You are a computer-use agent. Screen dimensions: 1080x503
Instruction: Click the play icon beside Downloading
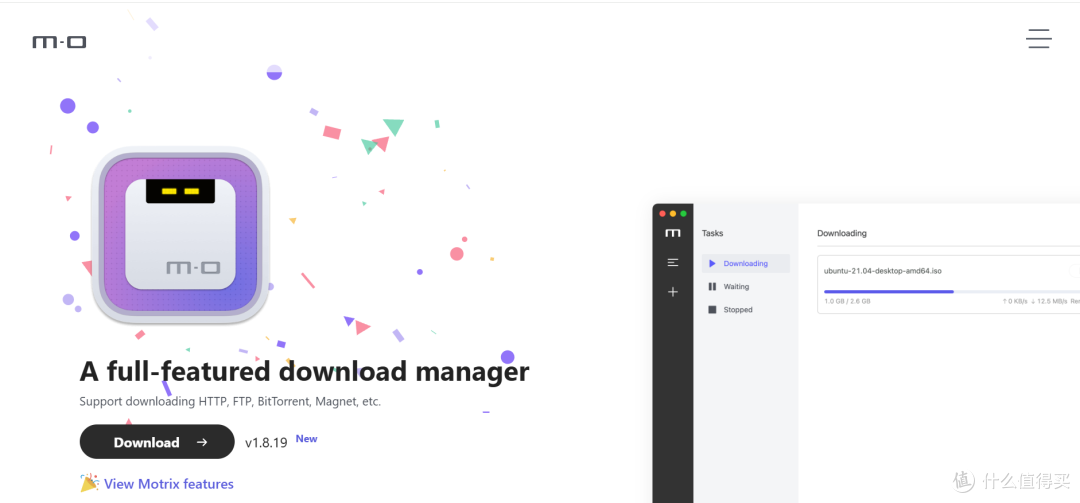click(x=712, y=263)
